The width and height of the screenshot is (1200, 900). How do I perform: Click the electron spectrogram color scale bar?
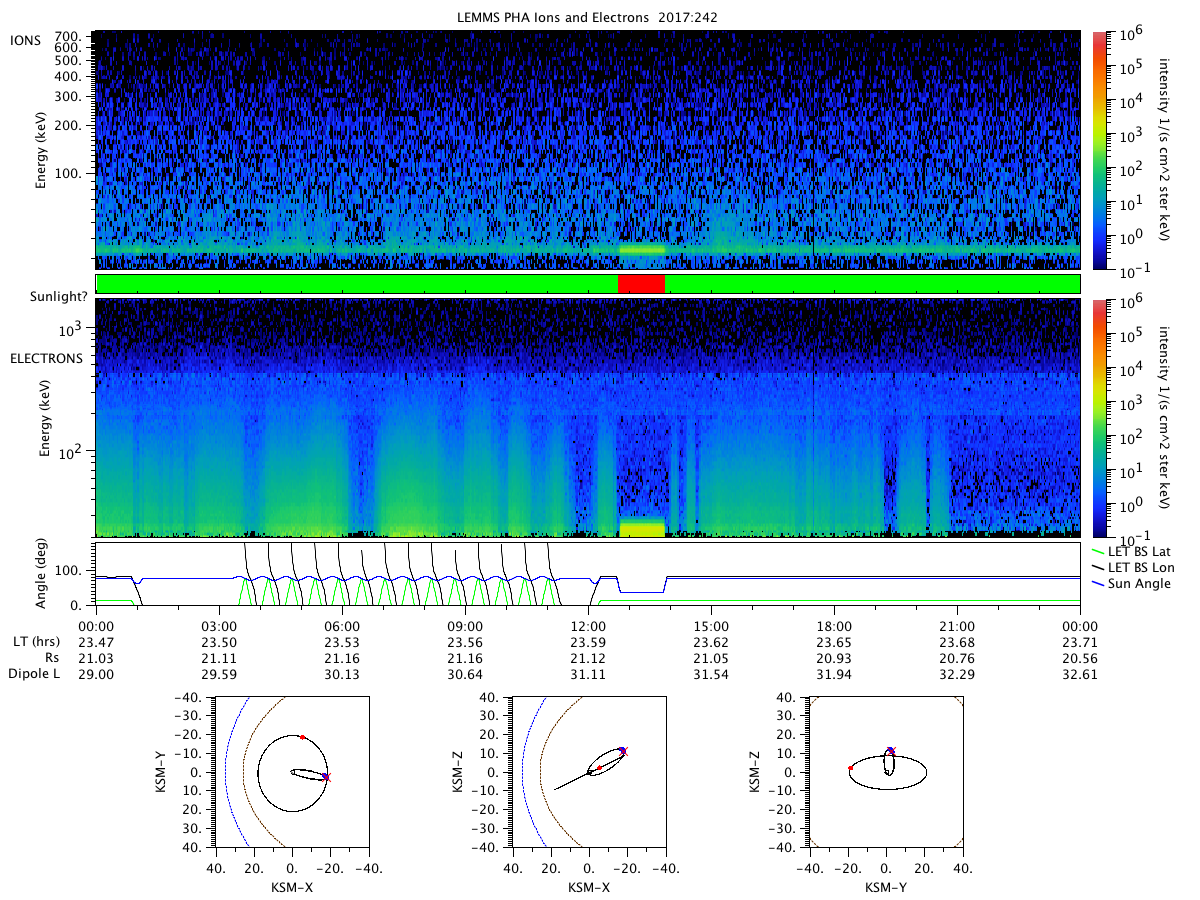(1099, 418)
